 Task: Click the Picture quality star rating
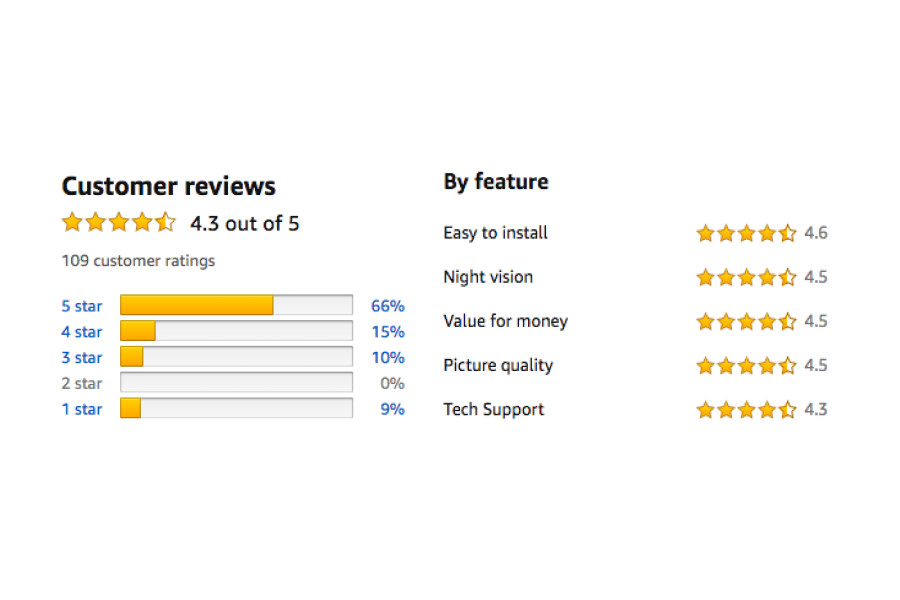point(746,366)
